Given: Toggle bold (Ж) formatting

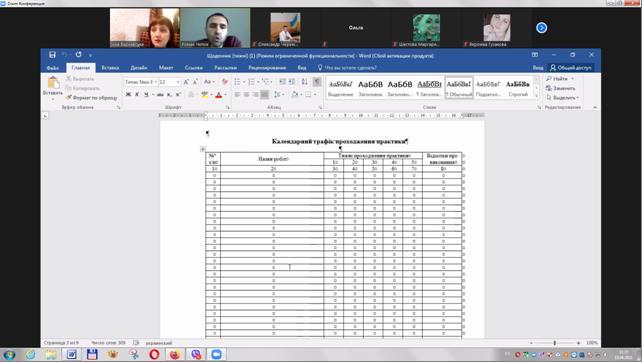Looking at the screenshot, I should point(128,95).
